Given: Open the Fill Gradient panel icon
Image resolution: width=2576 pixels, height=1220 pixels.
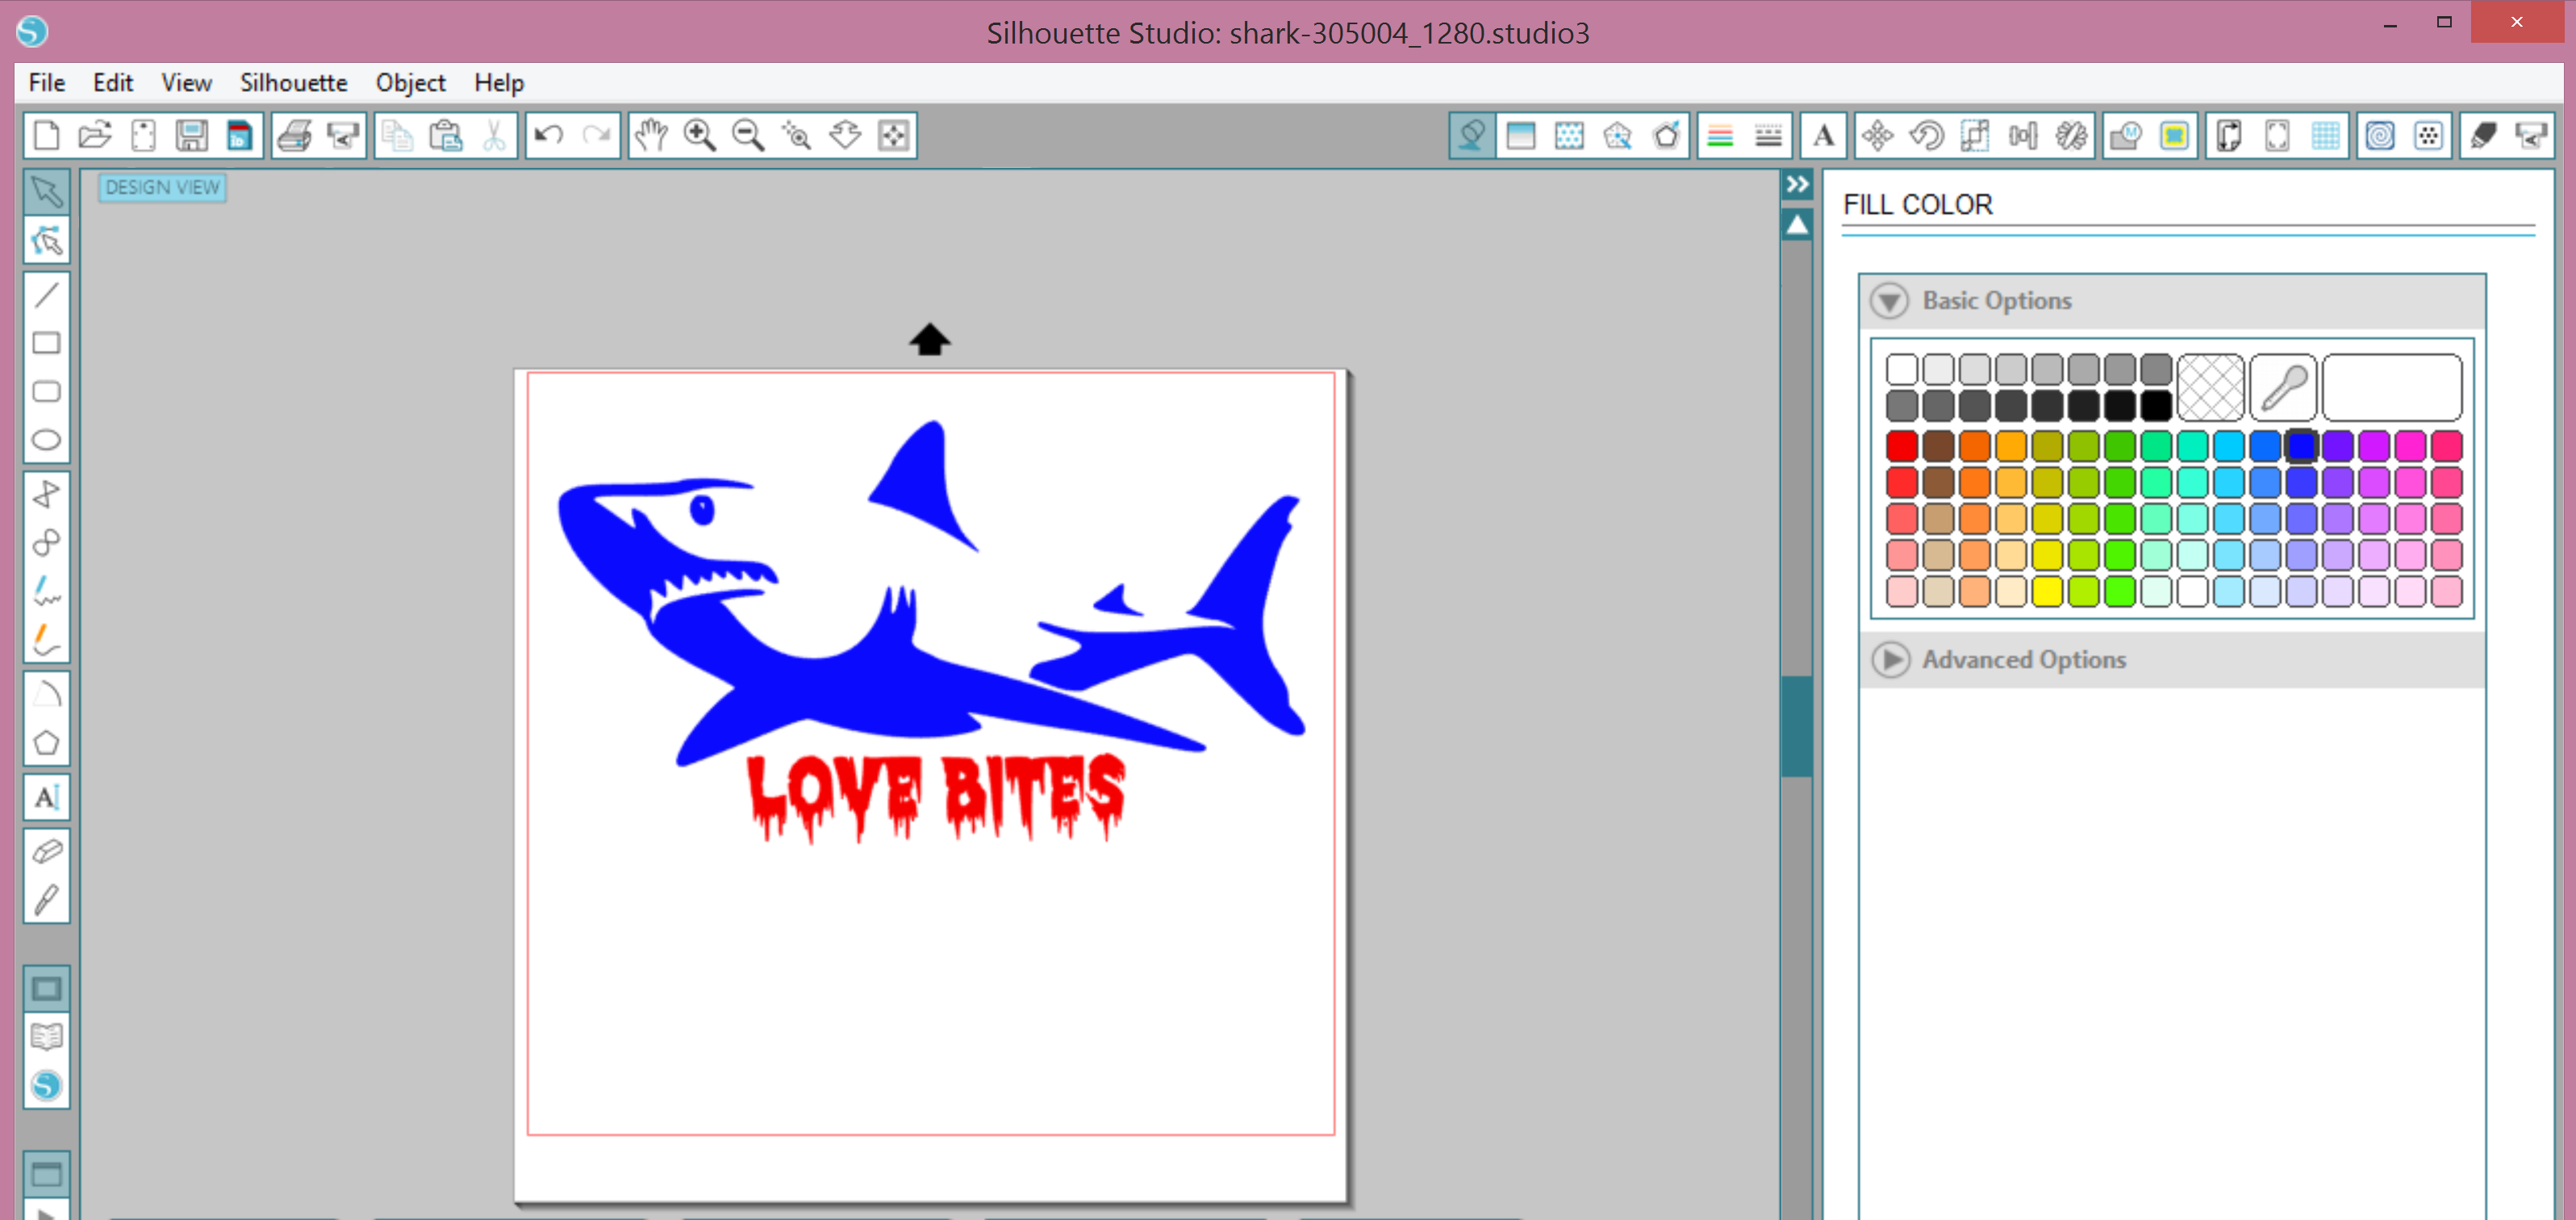Looking at the screenshot, I should pyautogui.click(x=1521, y=135).
